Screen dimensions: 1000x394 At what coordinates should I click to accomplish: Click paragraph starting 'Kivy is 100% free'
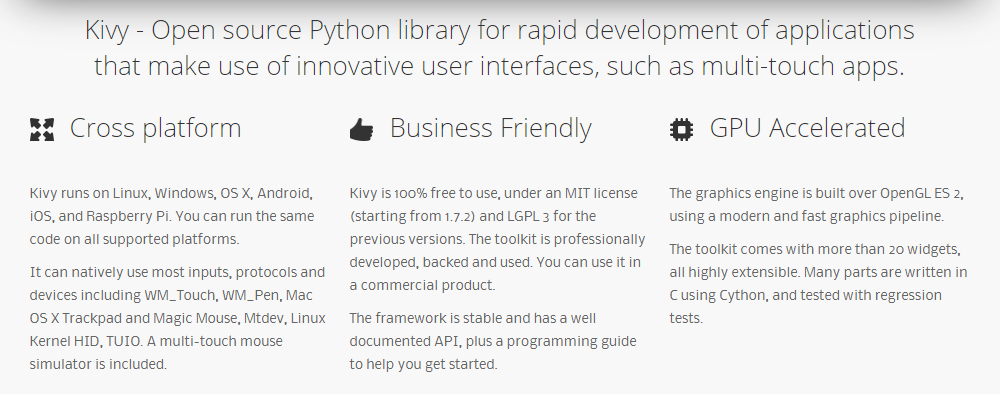[497, 239]
